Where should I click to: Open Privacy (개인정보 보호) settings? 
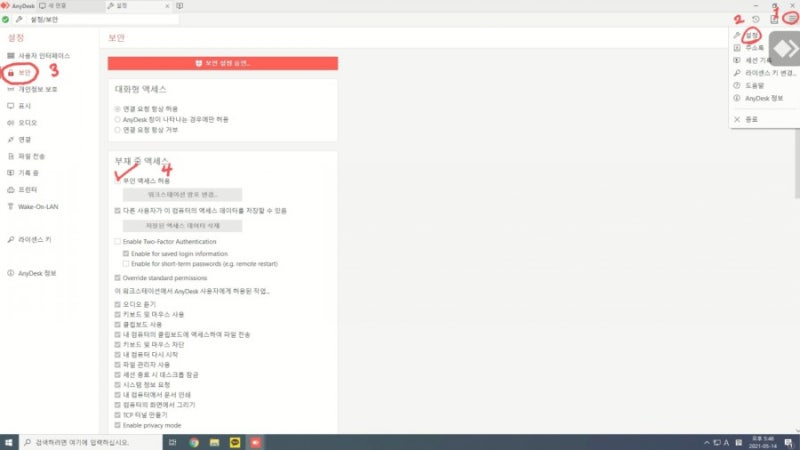(32, 89)
